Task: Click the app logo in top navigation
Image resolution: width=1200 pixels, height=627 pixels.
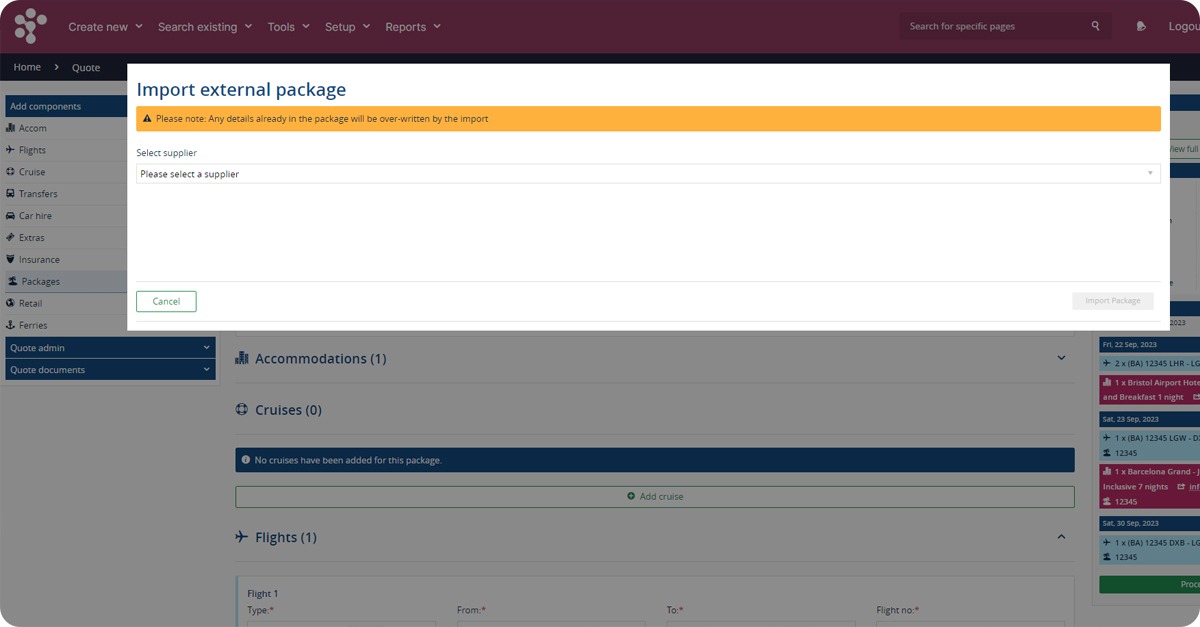Action: click(30, 26)
